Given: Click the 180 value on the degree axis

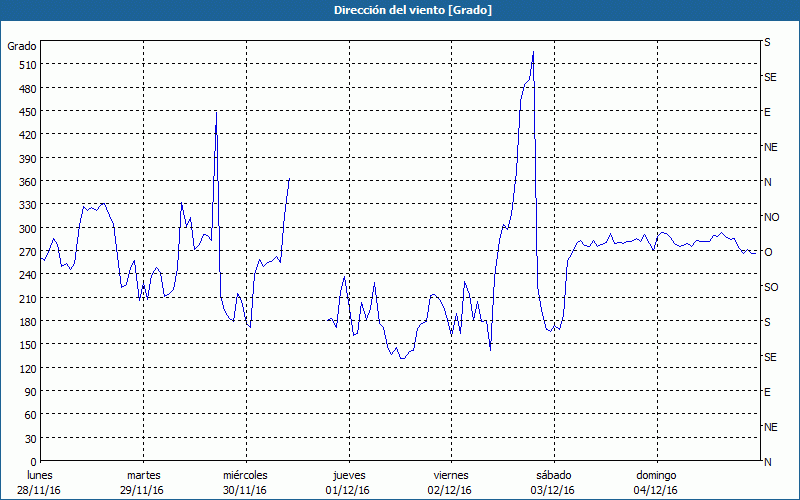Looking at the screenshot, I should [28, 321].
